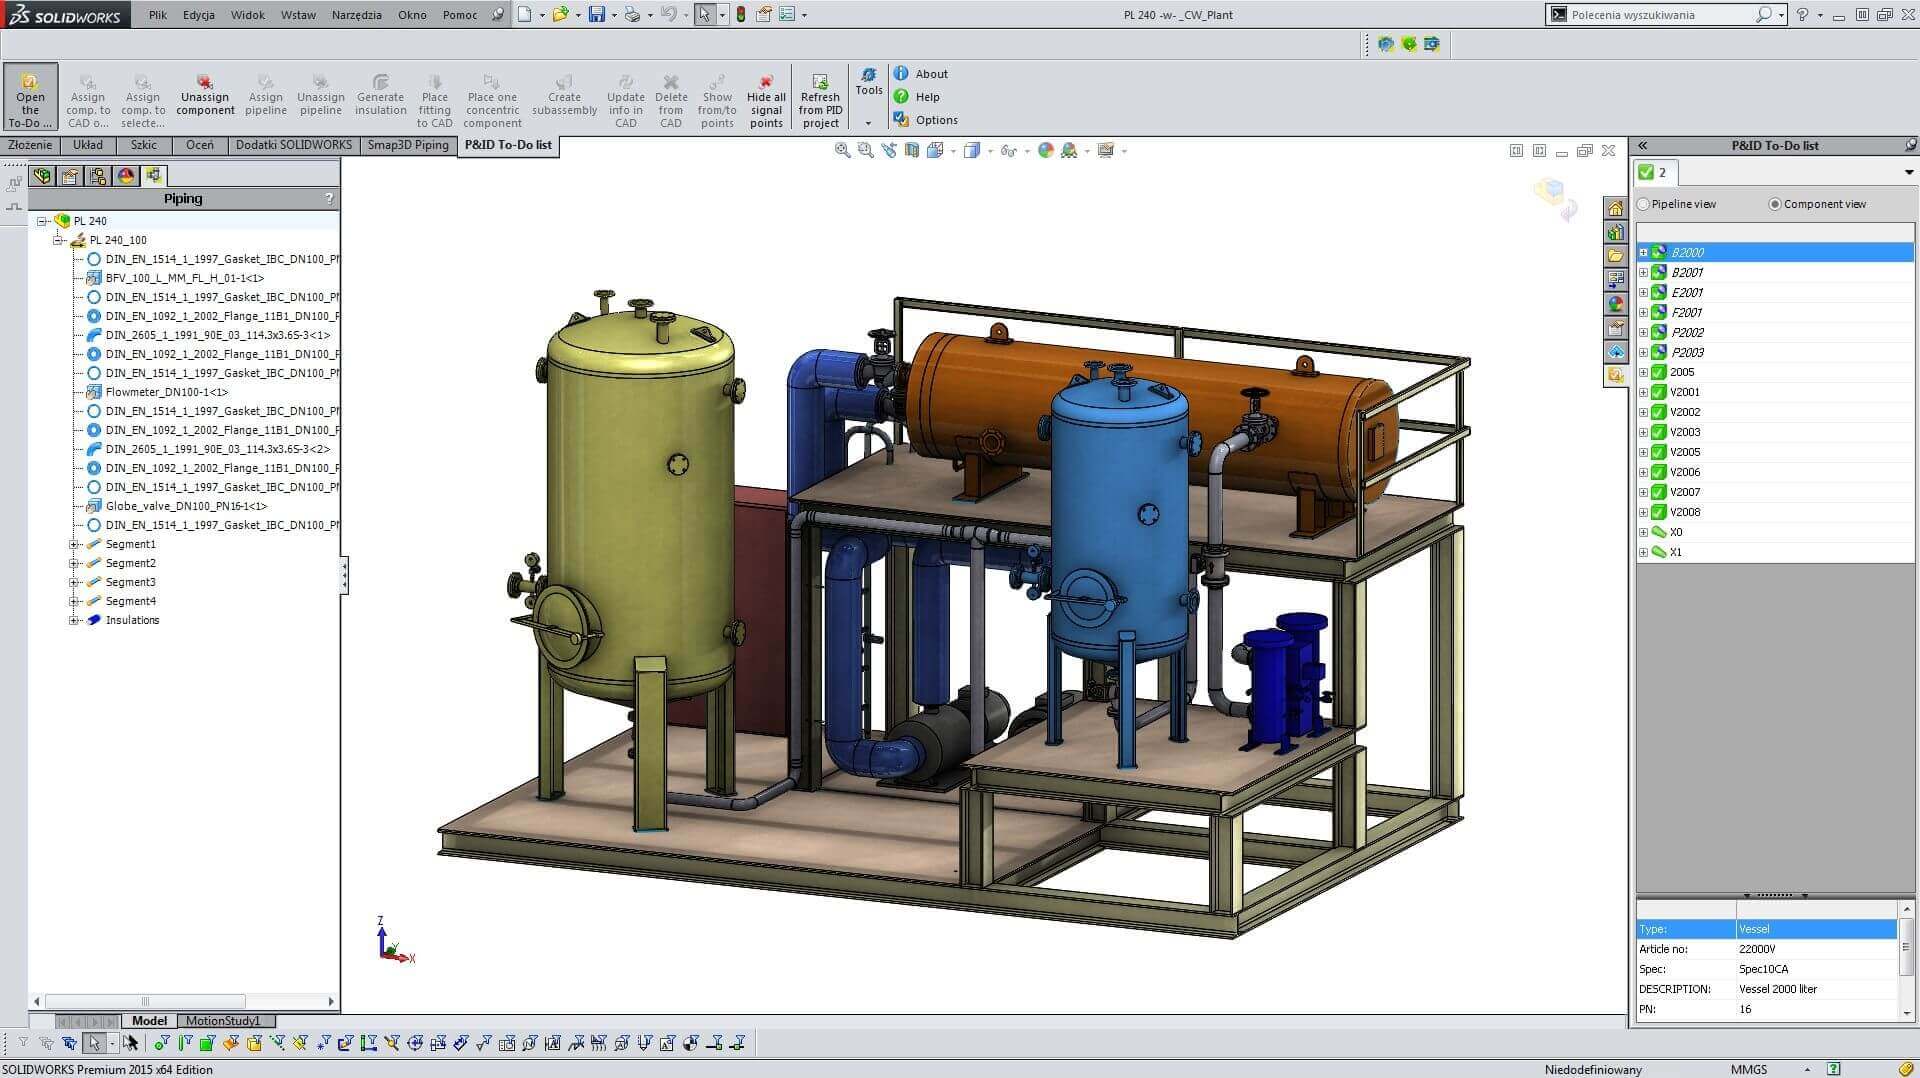Image resolution: width=1920 pixels, height=1078 pixels.
Task: Click the Piping tree horizontal scrollbar
Action: point(145,1001)
